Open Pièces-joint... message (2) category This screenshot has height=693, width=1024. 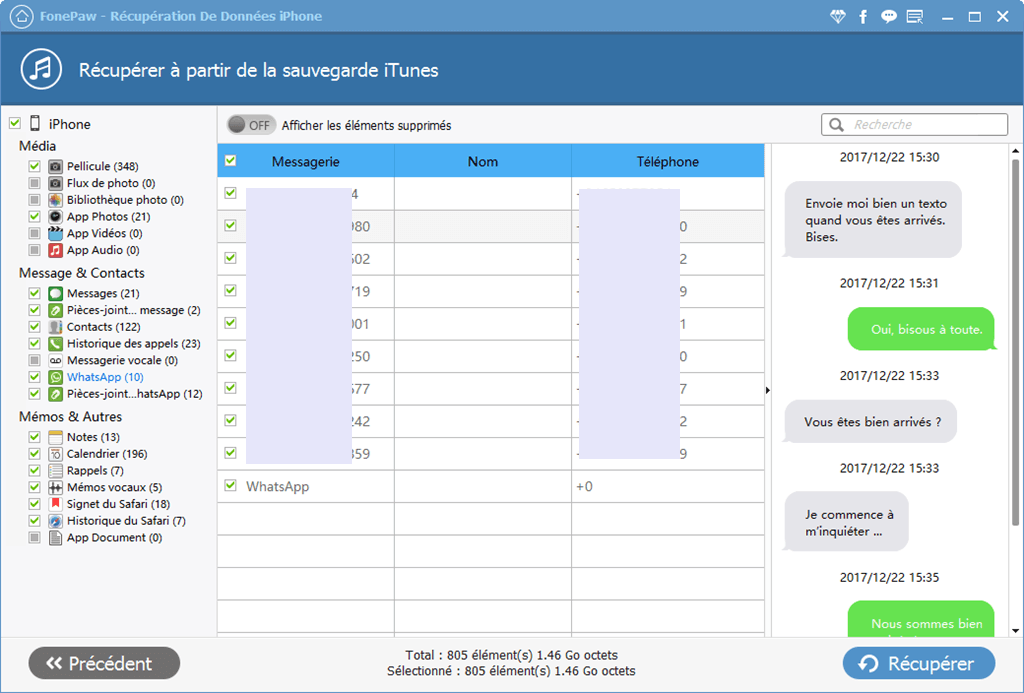(x=133, y=310)
